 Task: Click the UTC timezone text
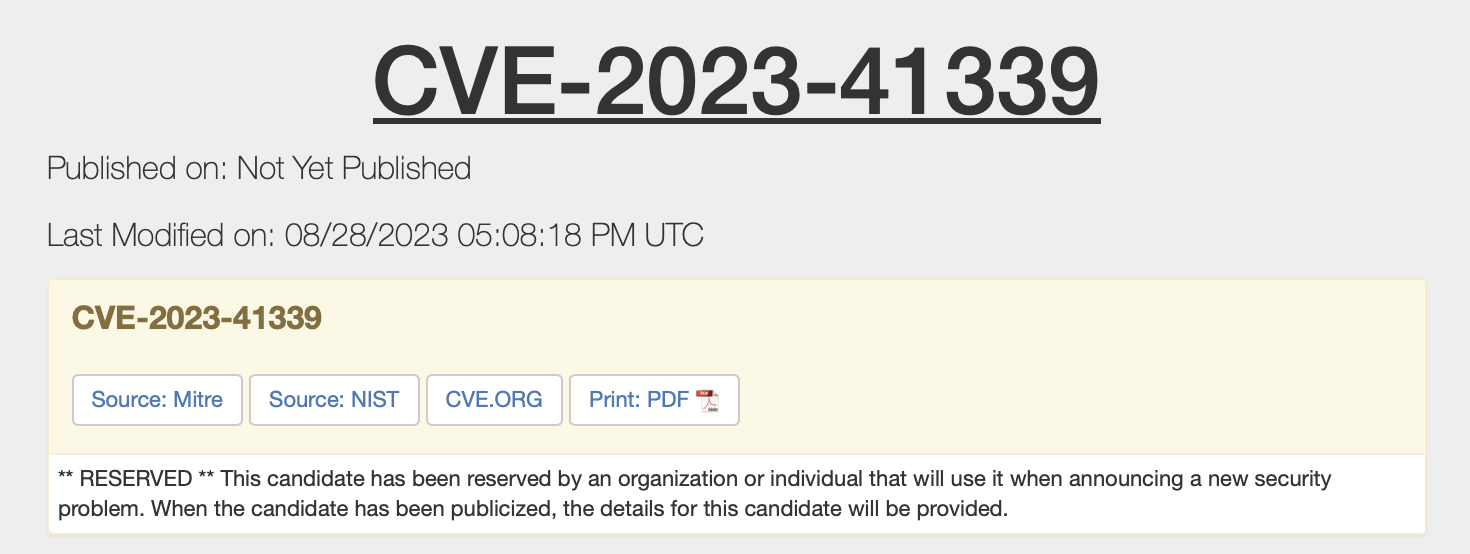(674, 236)
